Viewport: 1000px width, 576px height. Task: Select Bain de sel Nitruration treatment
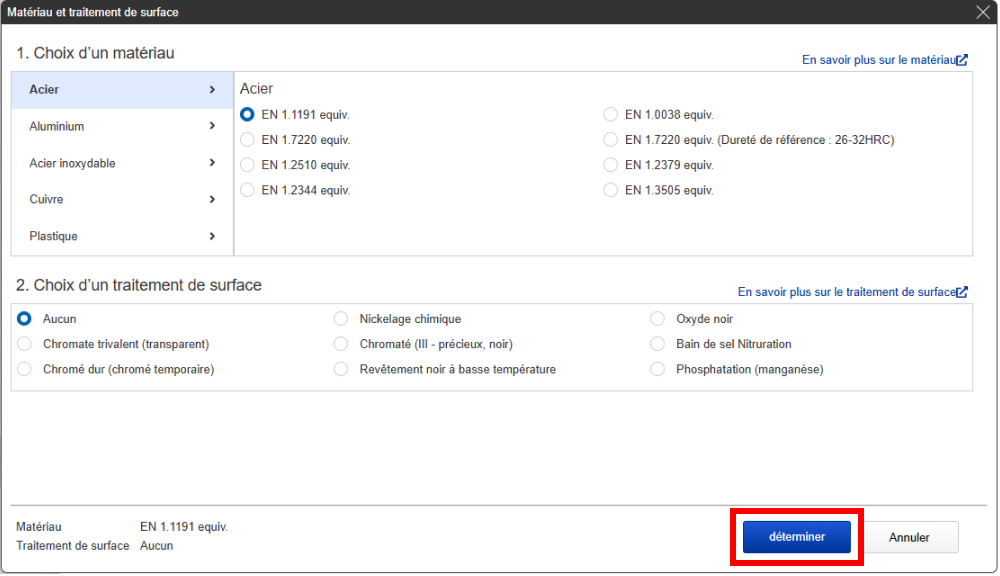(658, 344)
